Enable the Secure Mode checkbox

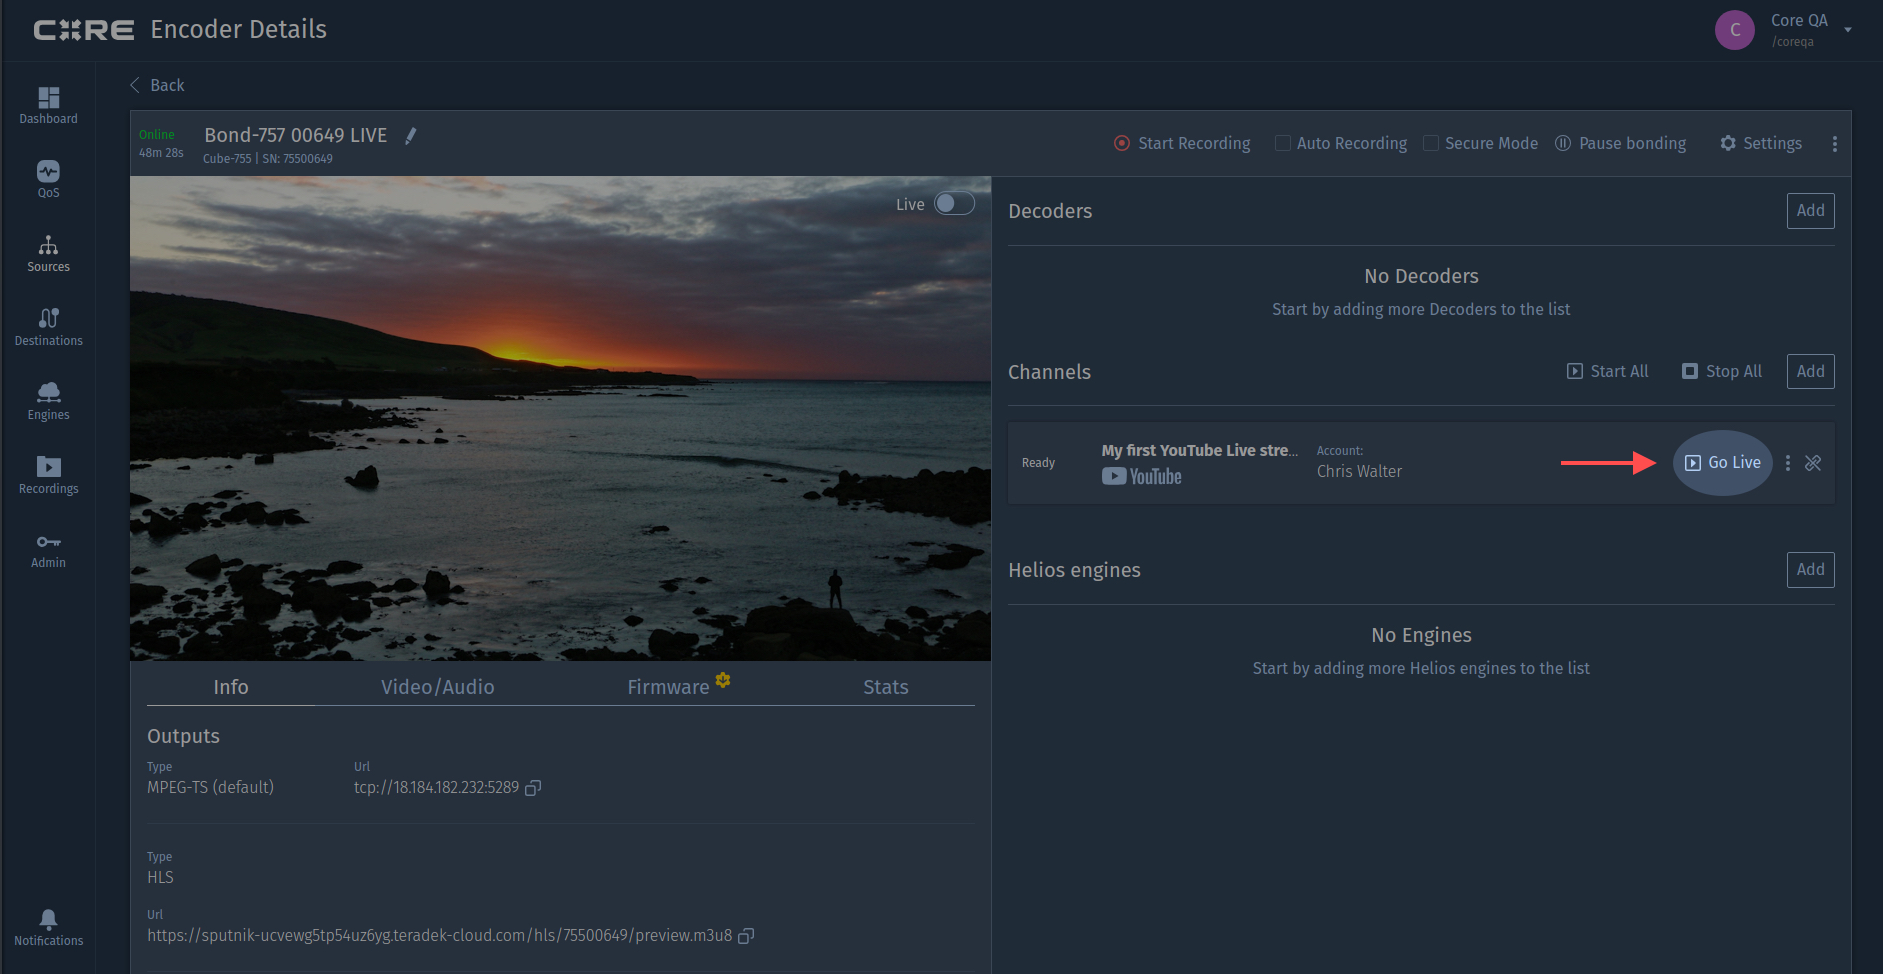point(1430,143)
